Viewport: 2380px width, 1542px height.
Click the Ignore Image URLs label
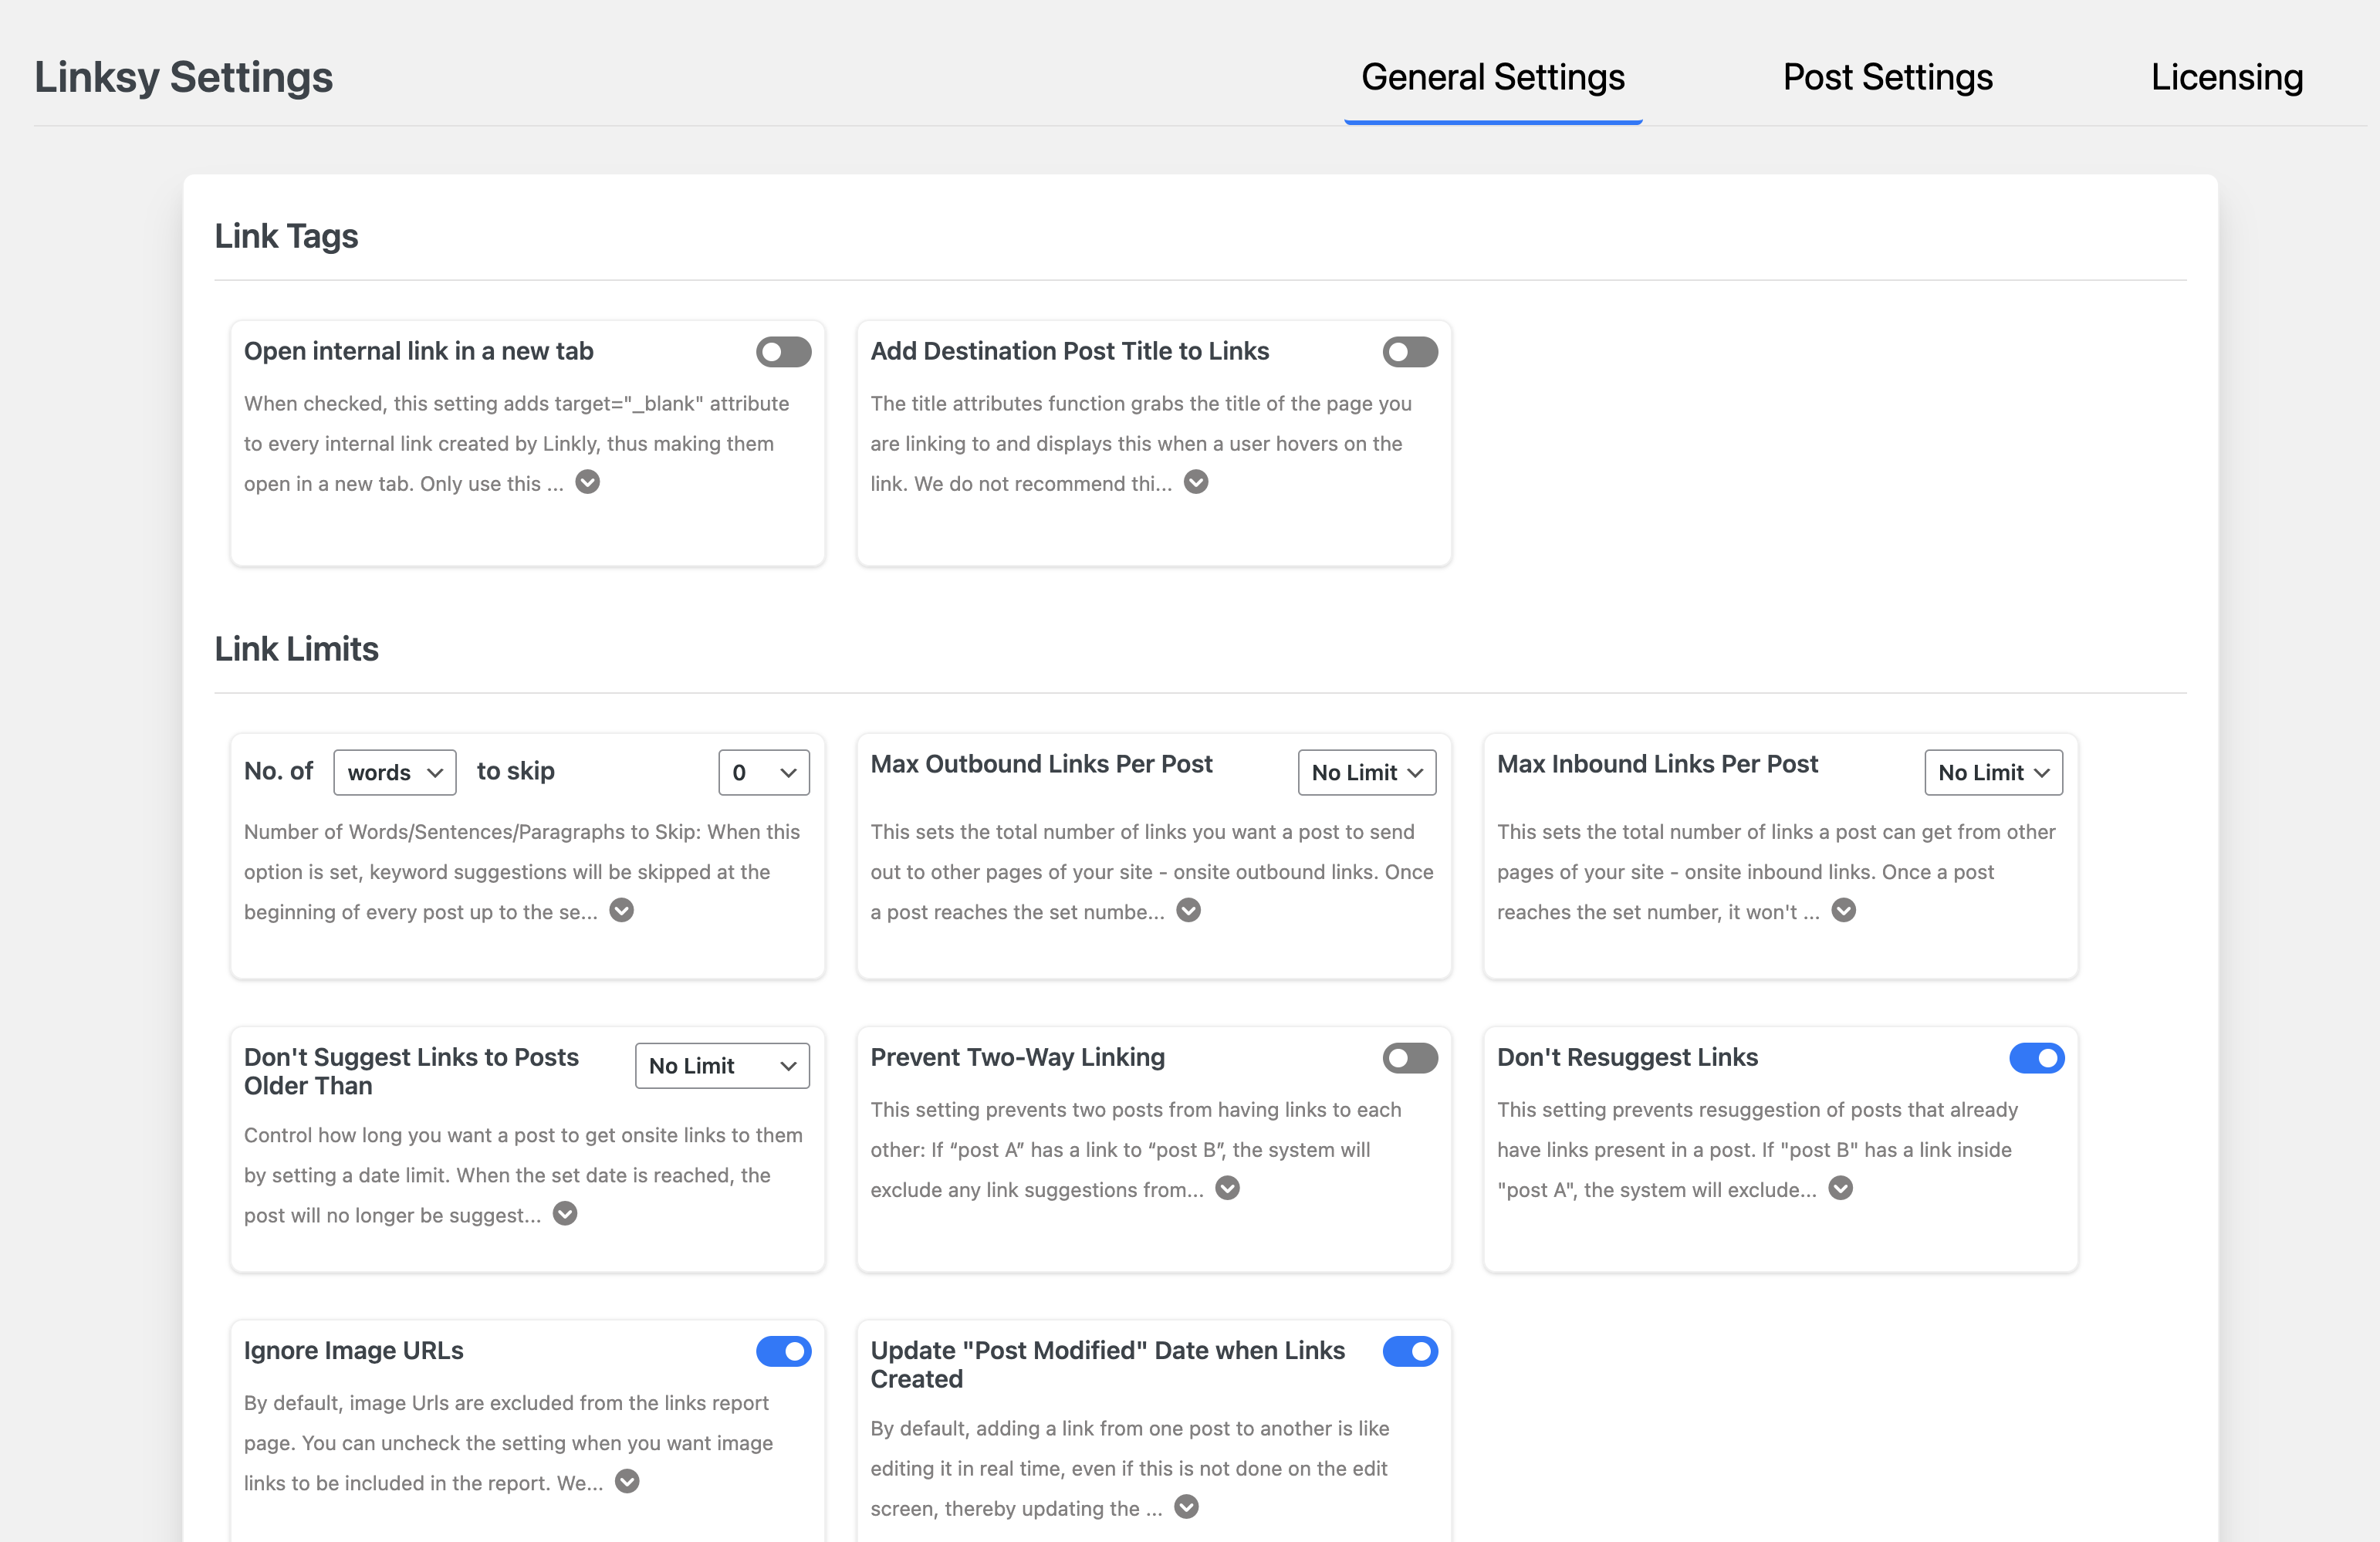[354, 1350]
